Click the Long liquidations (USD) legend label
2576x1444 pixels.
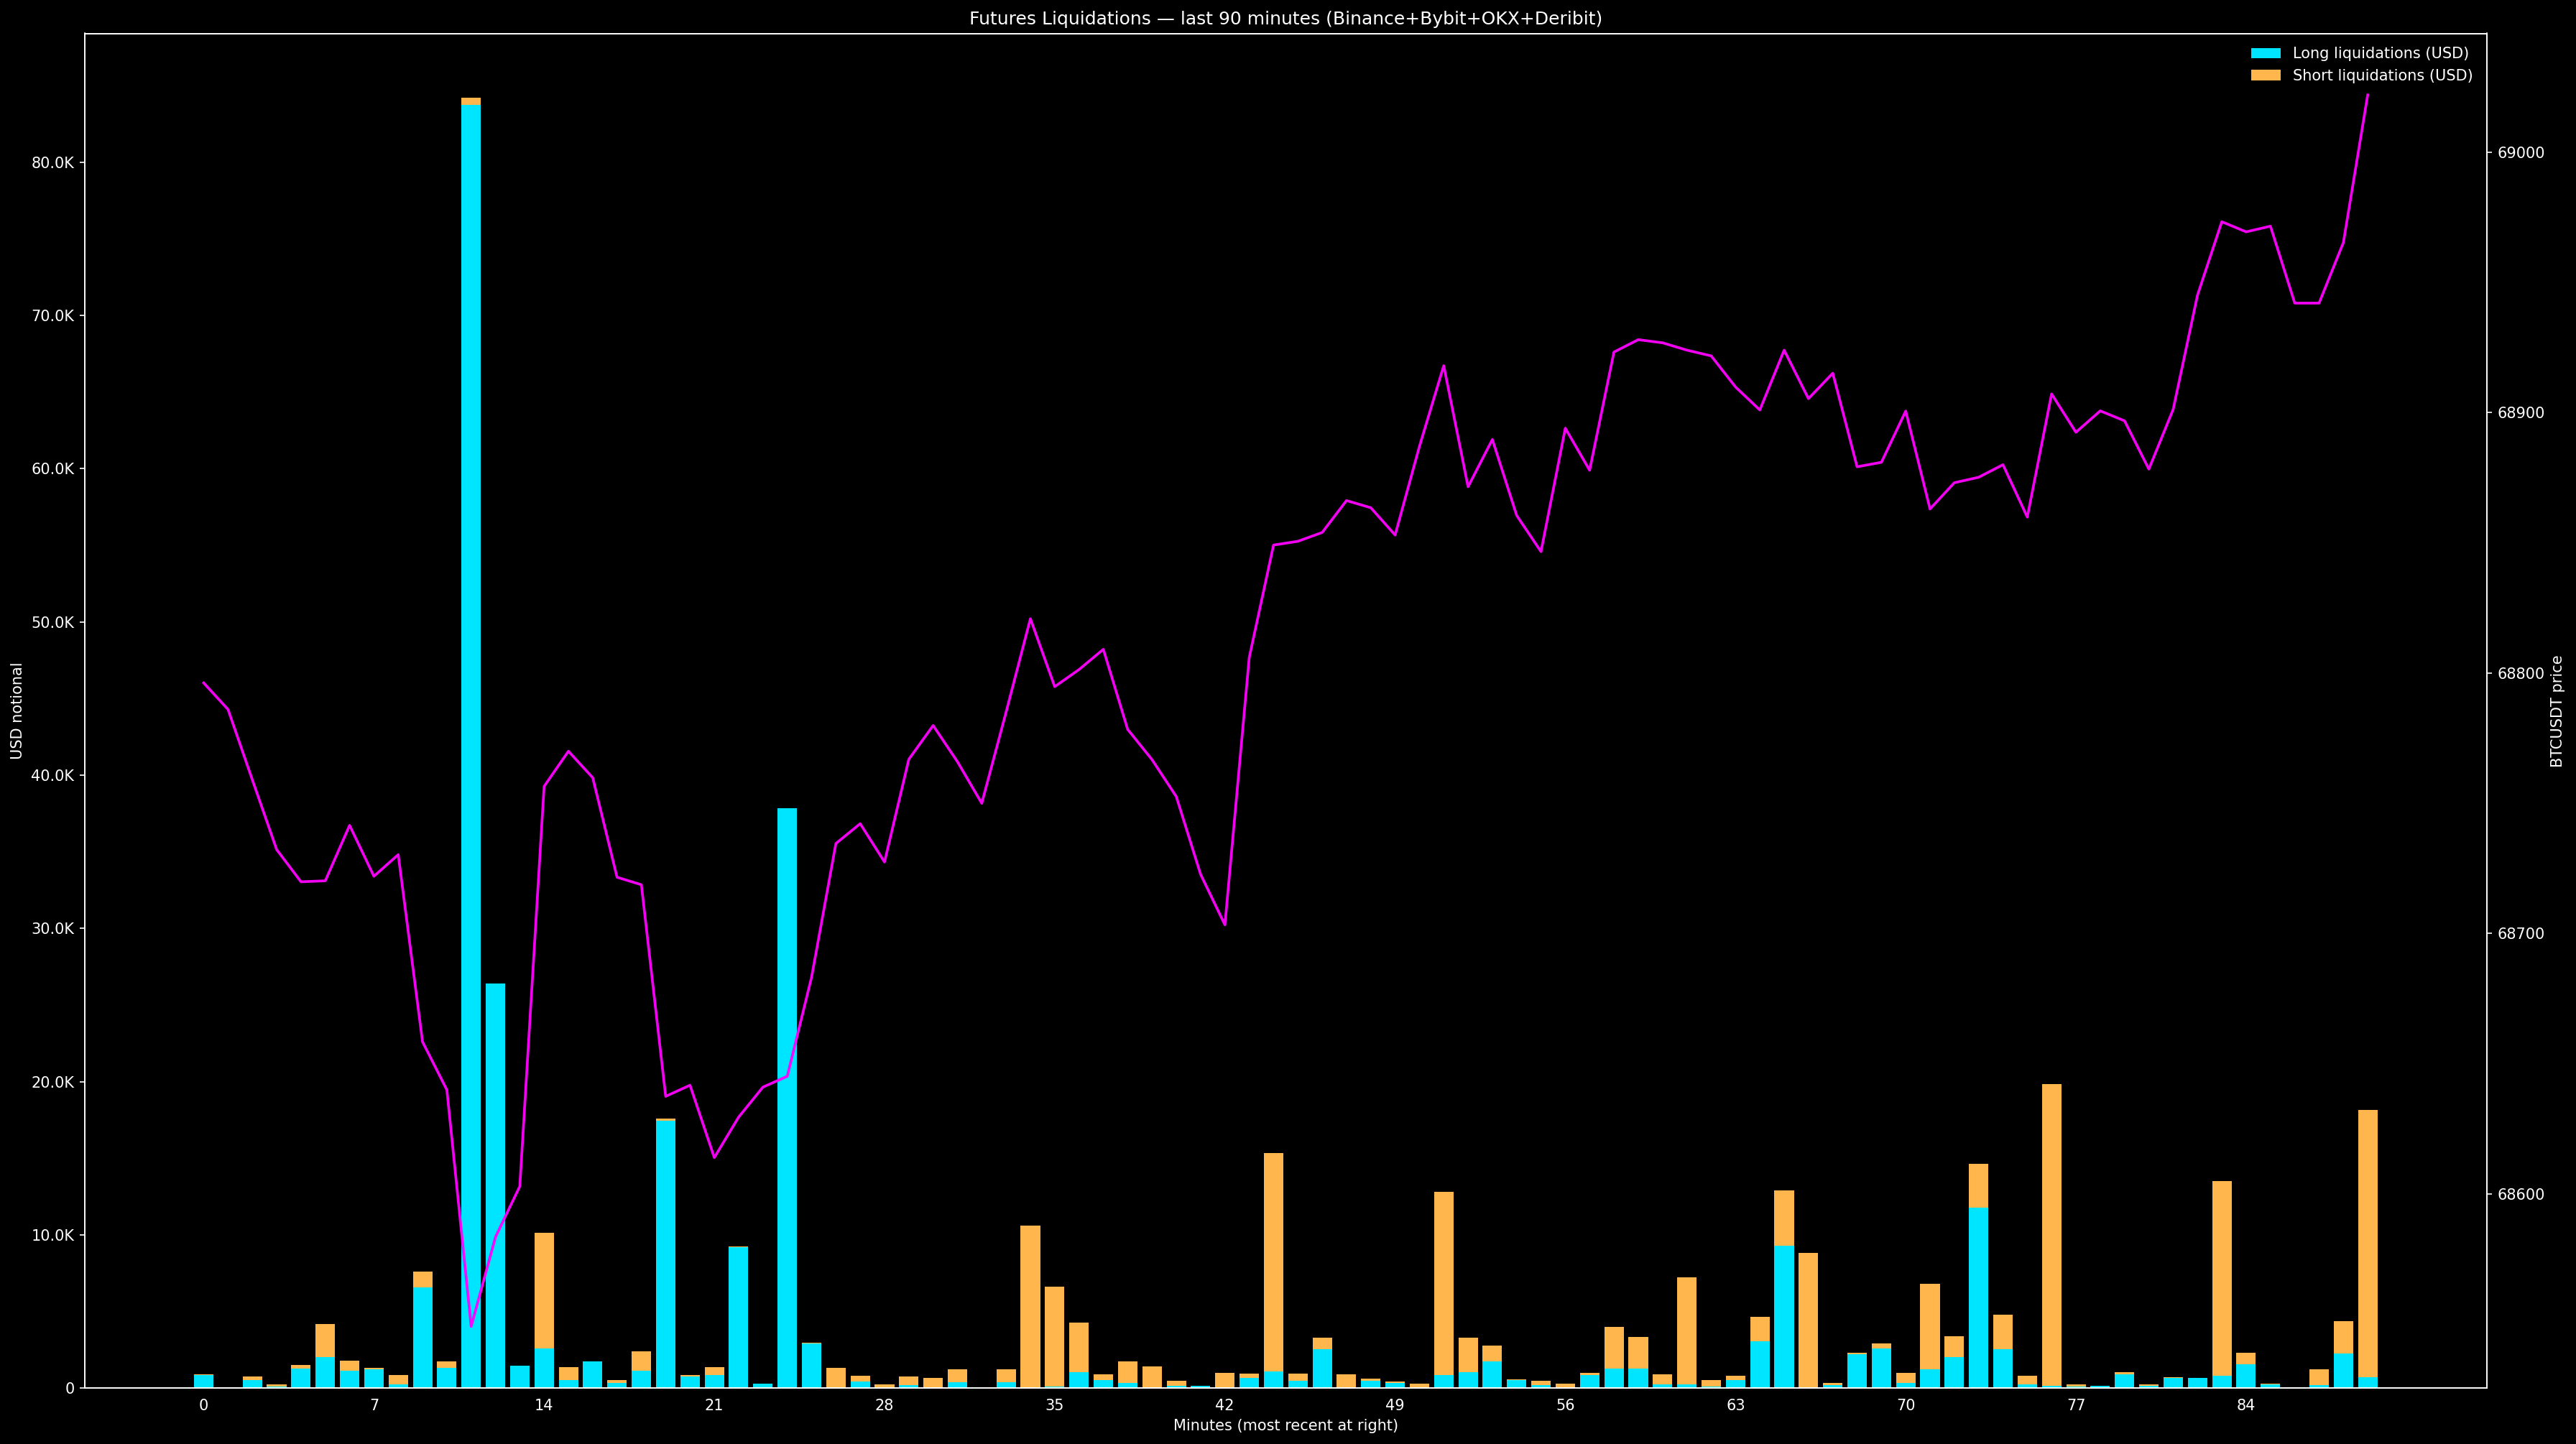(2380, 53)
